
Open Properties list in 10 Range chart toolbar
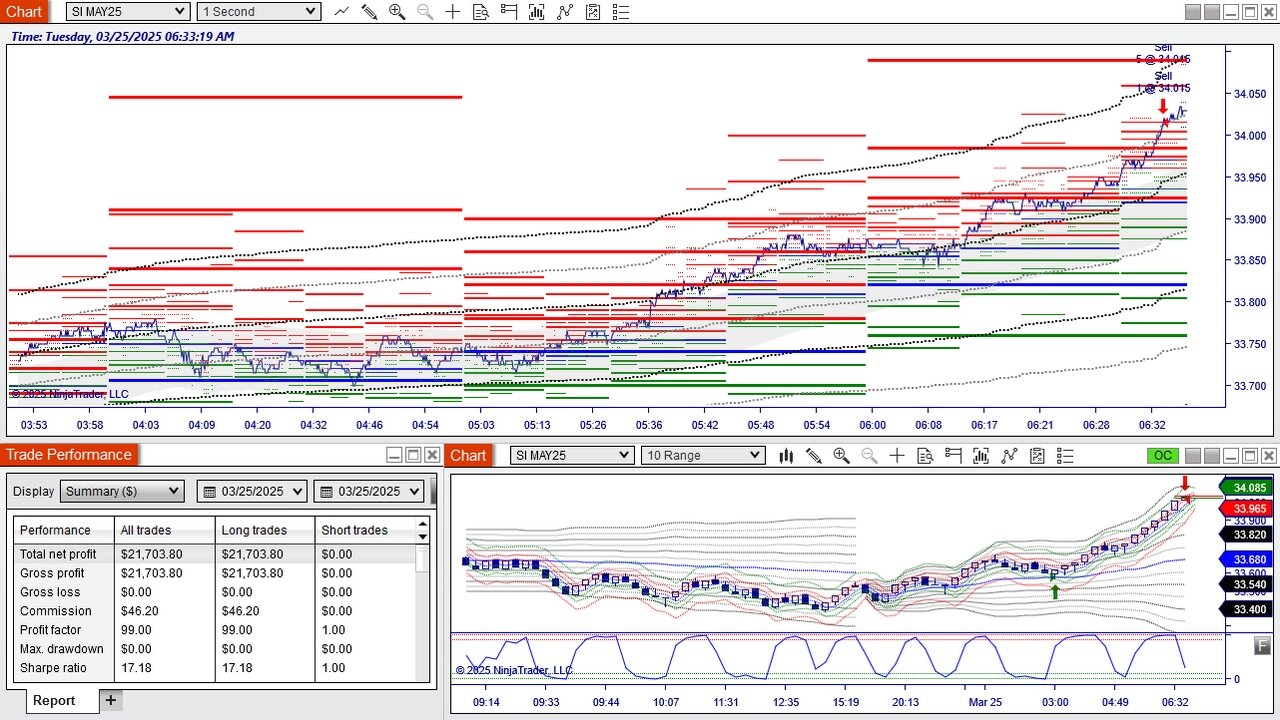1065,456
